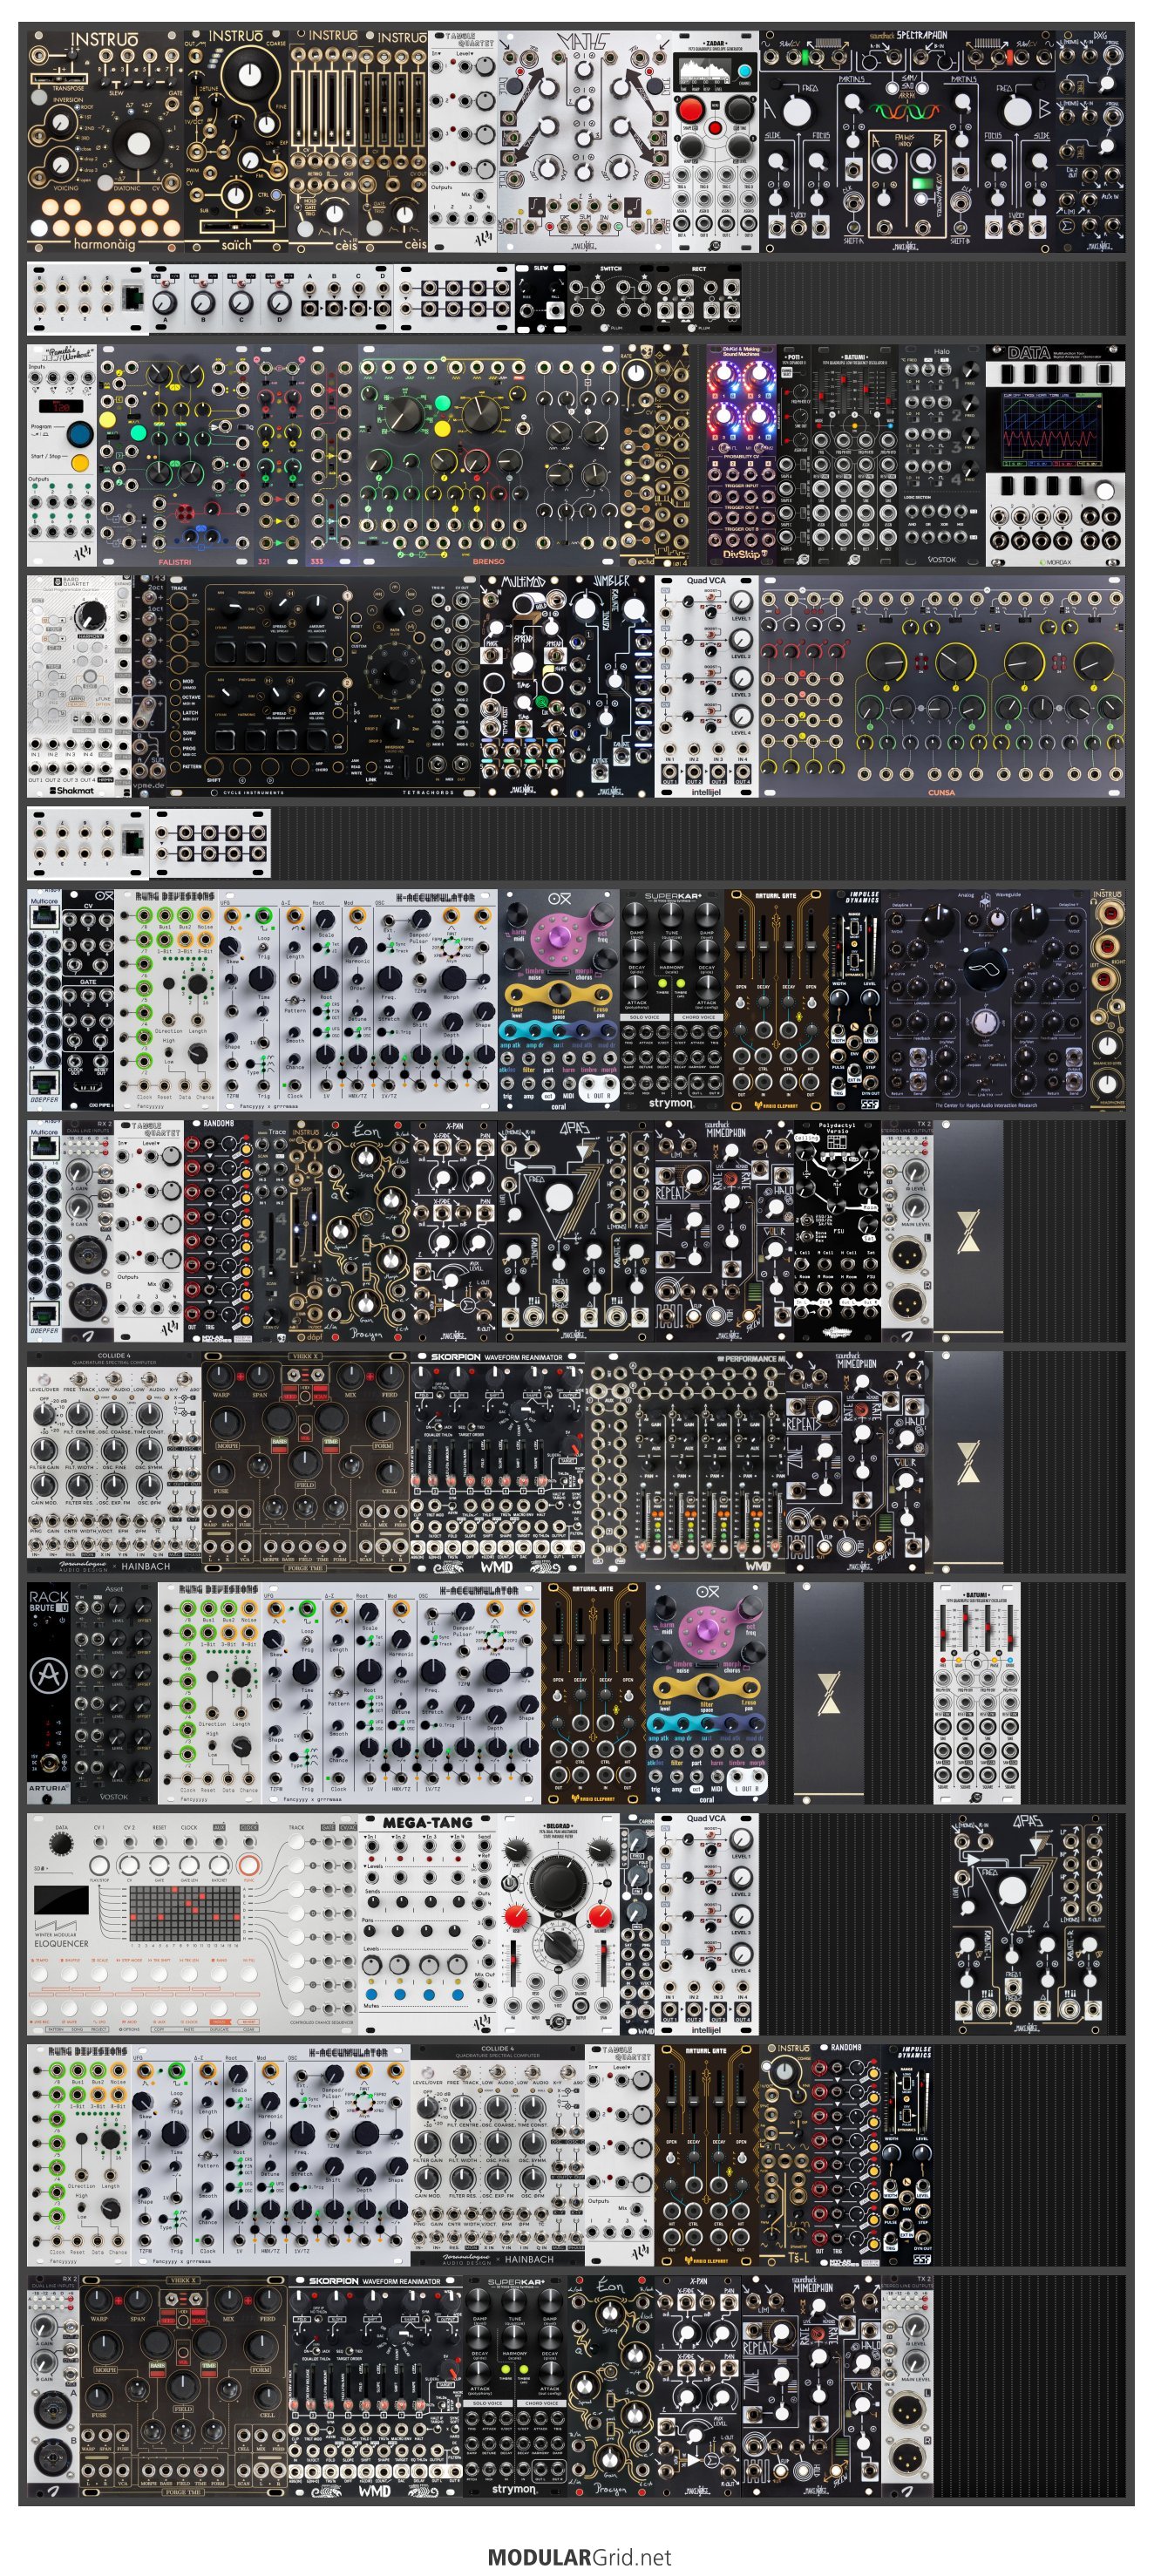The image size is (1161, 2576).
Task: Click the MULTIMOD module title
Action: pyautogui.click(x=524, y=581)
